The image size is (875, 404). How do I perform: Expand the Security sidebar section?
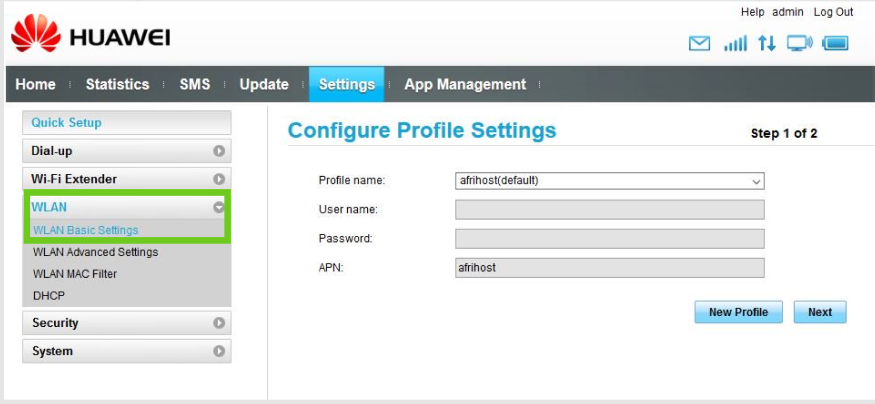point(126,323)
